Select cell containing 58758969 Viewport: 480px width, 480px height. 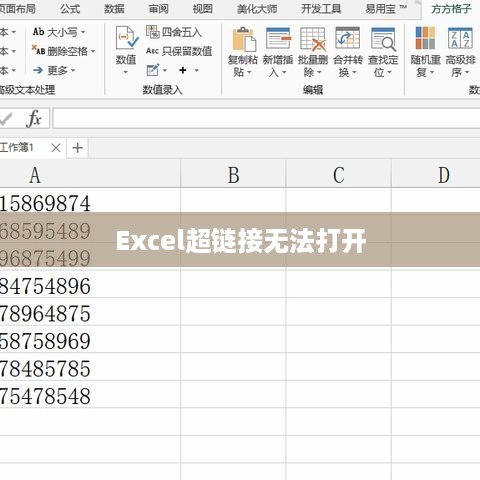click(90, 340)
